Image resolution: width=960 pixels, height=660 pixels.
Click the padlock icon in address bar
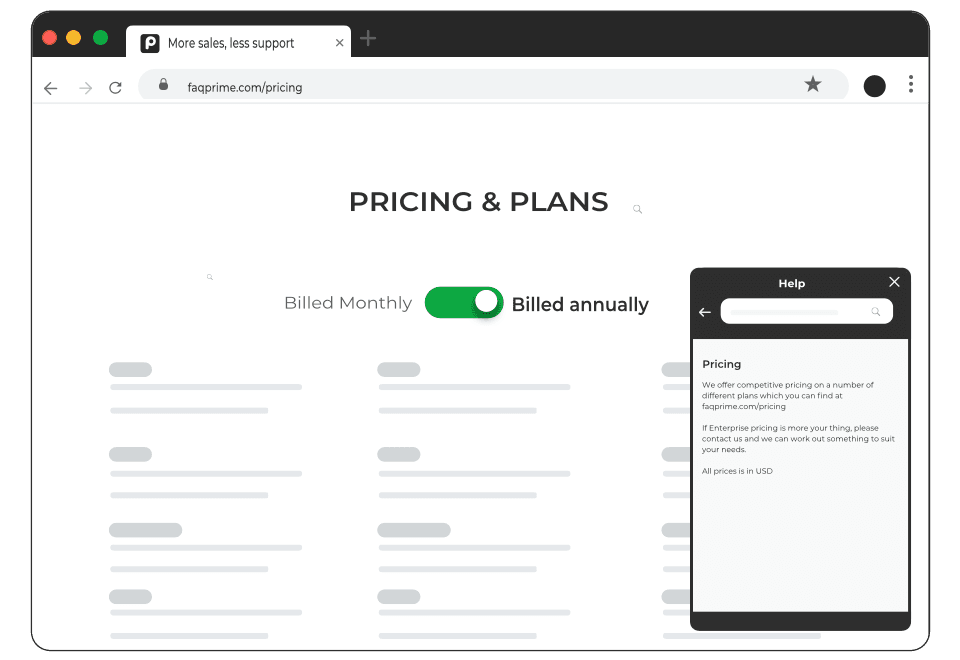pos(163,84)
